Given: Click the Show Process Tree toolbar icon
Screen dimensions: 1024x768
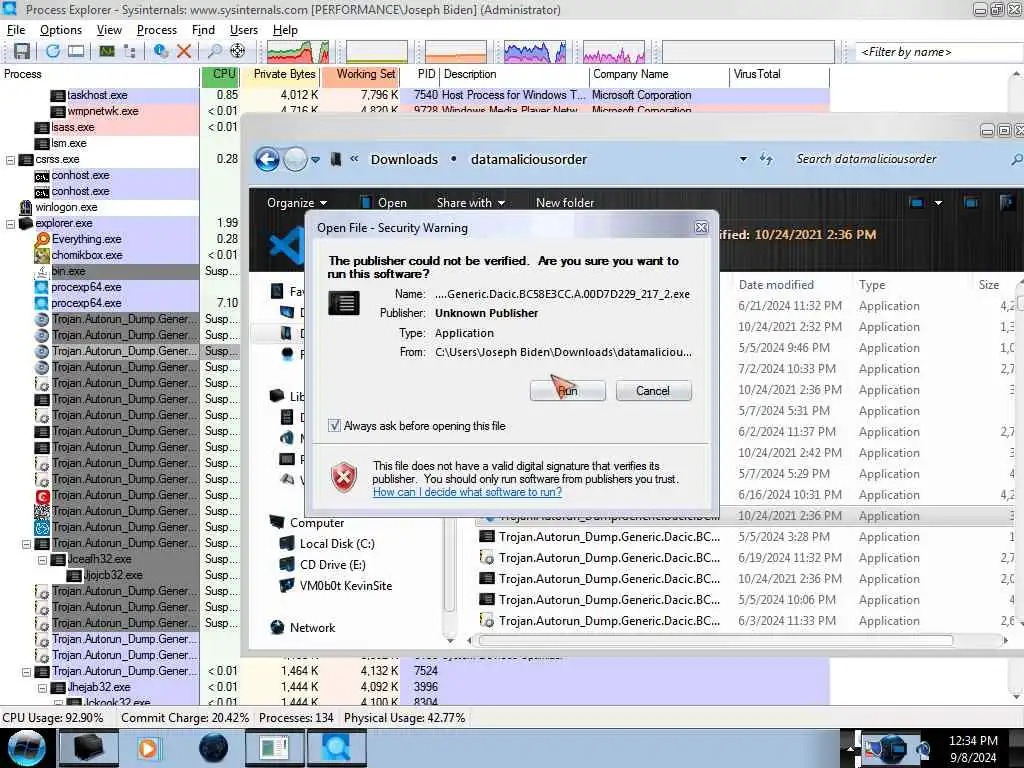Looking at the screenshot, I should (x=129, y=51).
